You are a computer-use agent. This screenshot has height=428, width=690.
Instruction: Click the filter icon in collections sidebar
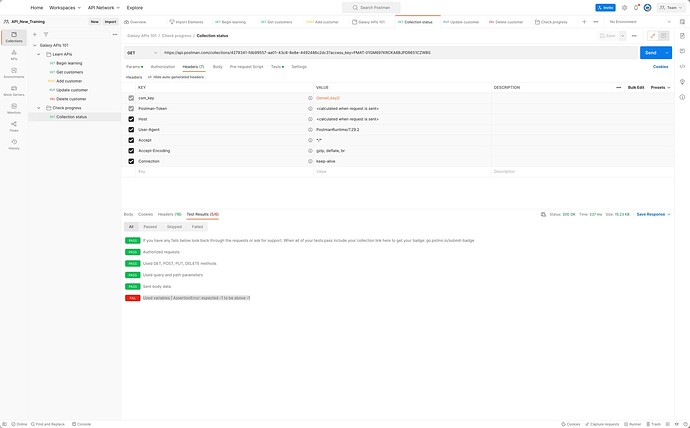pyautogui.click(x=46, y=34)
